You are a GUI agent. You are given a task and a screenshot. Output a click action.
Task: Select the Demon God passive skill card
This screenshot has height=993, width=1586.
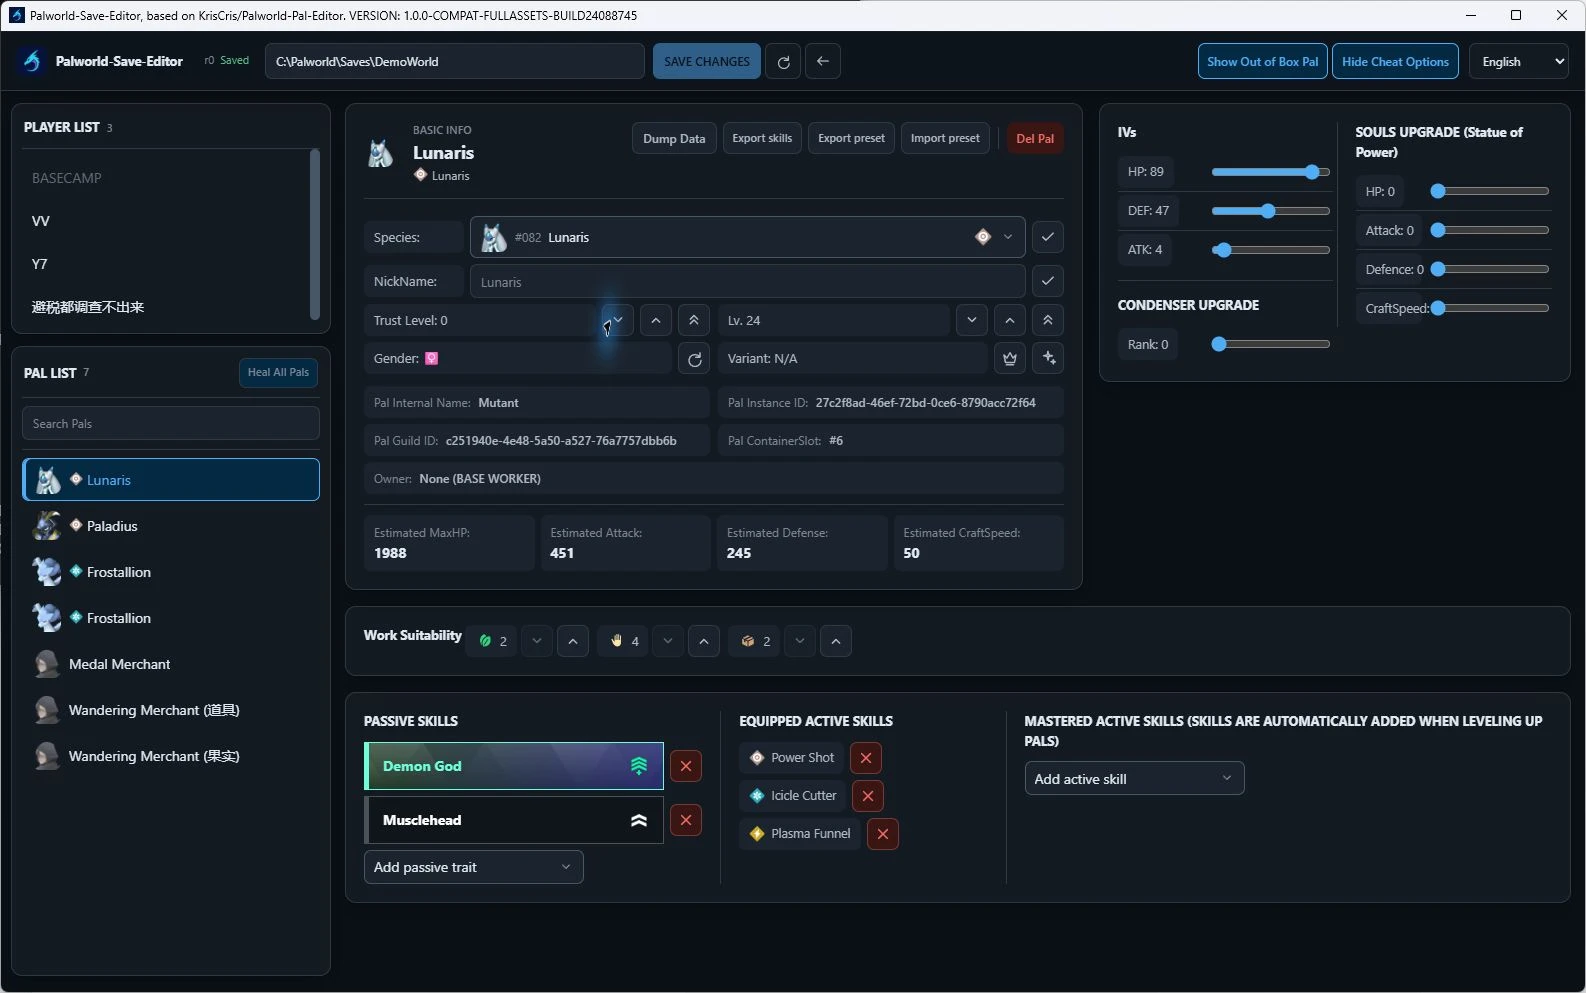[514, 766]
